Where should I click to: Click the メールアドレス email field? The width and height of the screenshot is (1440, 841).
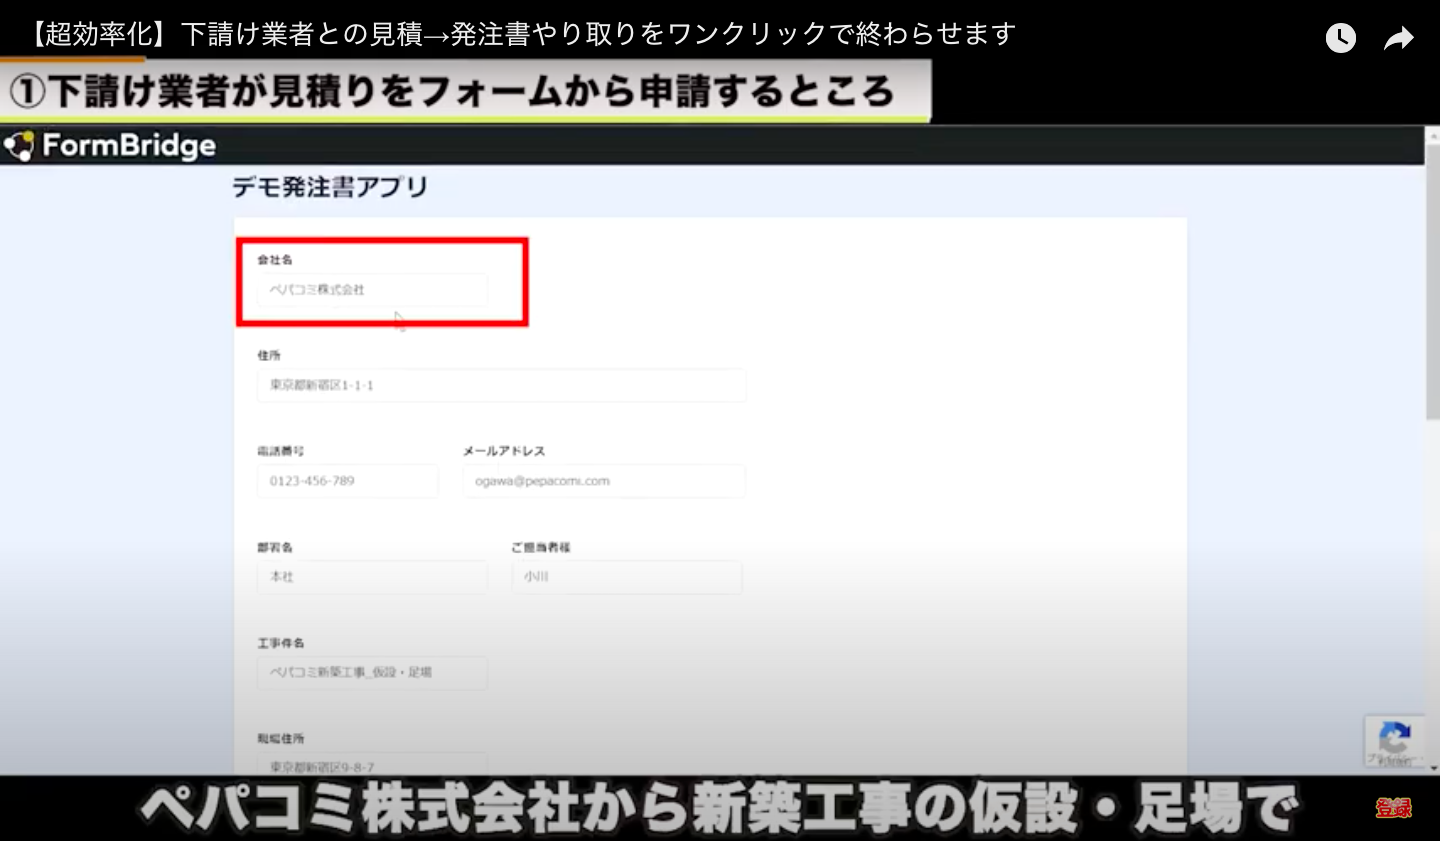[603, 481]
